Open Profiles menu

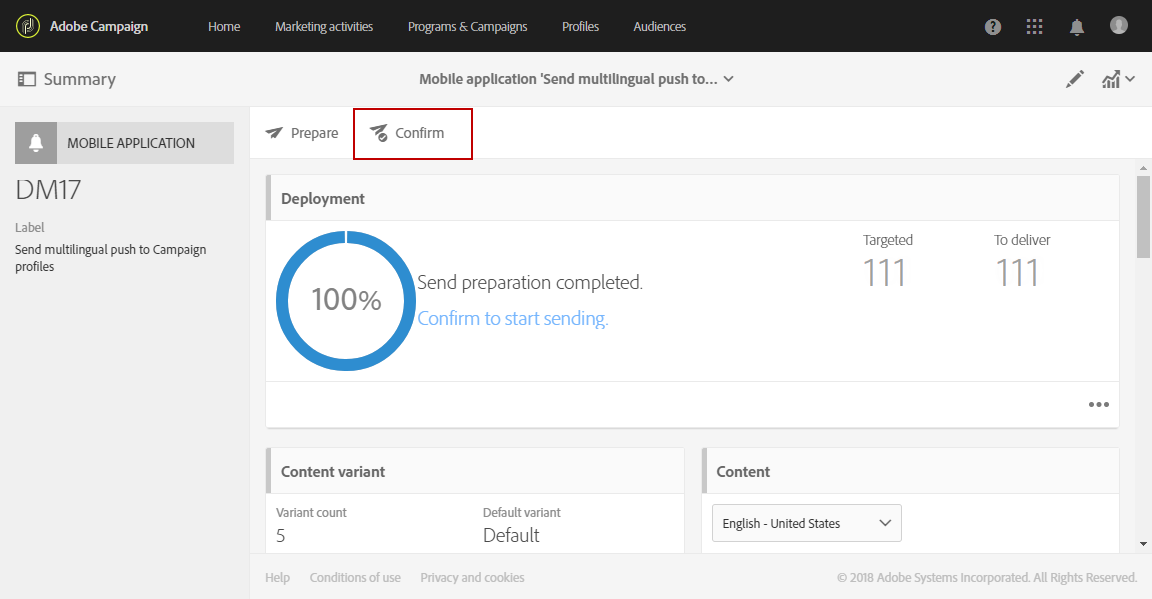[x=580, y=26]
